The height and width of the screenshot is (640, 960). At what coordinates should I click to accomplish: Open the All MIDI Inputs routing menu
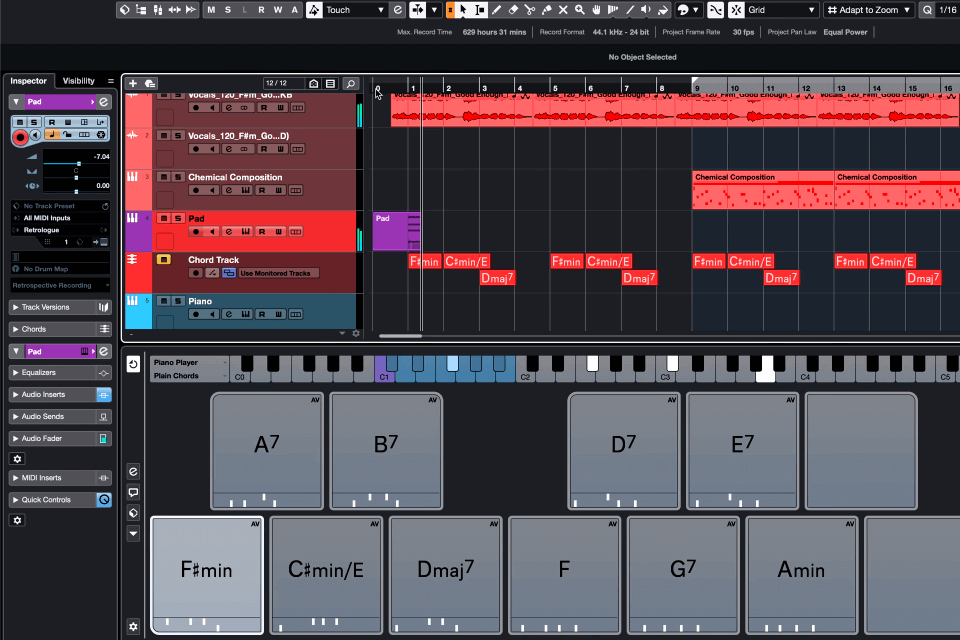(x=61, y=218)
